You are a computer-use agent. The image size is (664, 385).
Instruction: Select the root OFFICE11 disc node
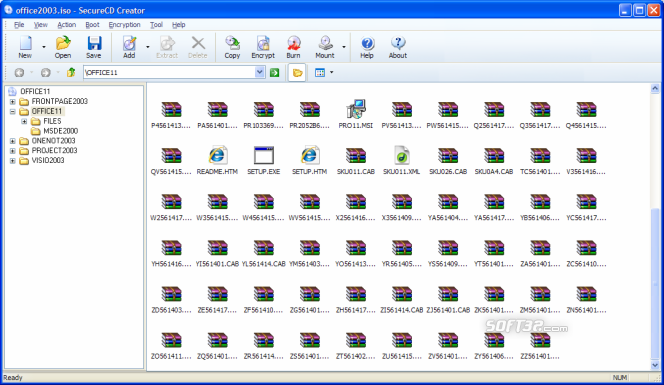(x=35, y=91)
